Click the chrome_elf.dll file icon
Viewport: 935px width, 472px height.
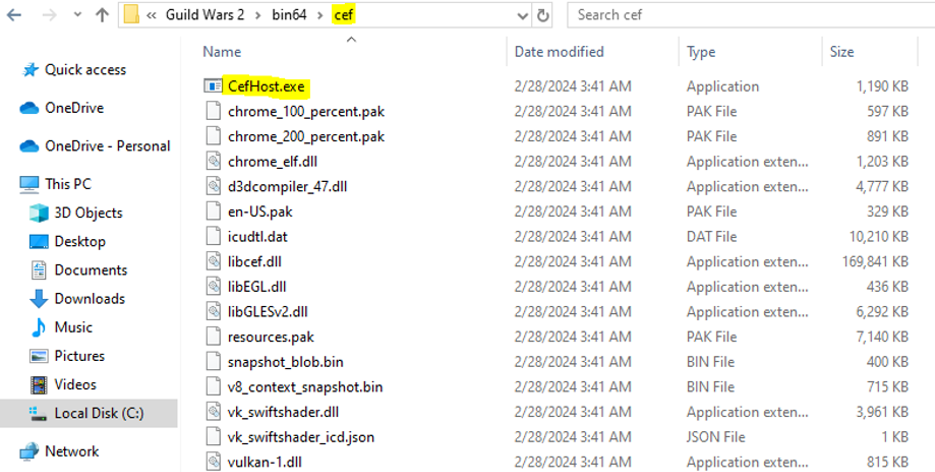213,162
